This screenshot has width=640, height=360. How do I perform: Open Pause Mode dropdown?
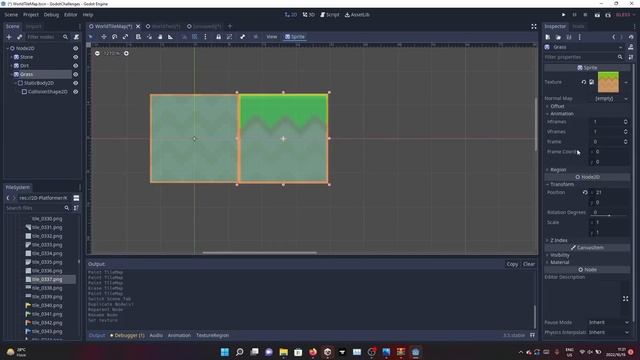tap(609, 322)
